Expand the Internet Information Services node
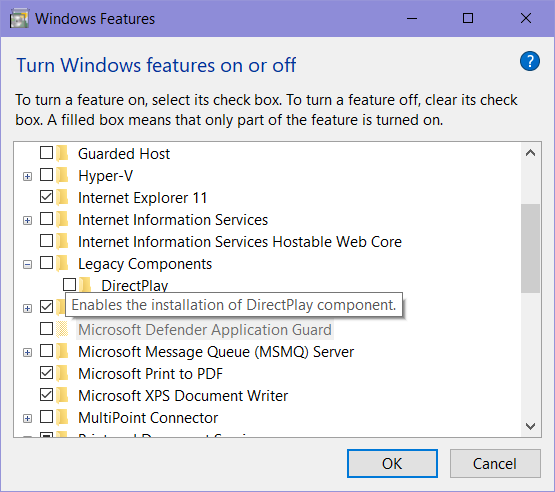Screen dimensions: 555x492 pyautogui.click(x=27, y=221)
